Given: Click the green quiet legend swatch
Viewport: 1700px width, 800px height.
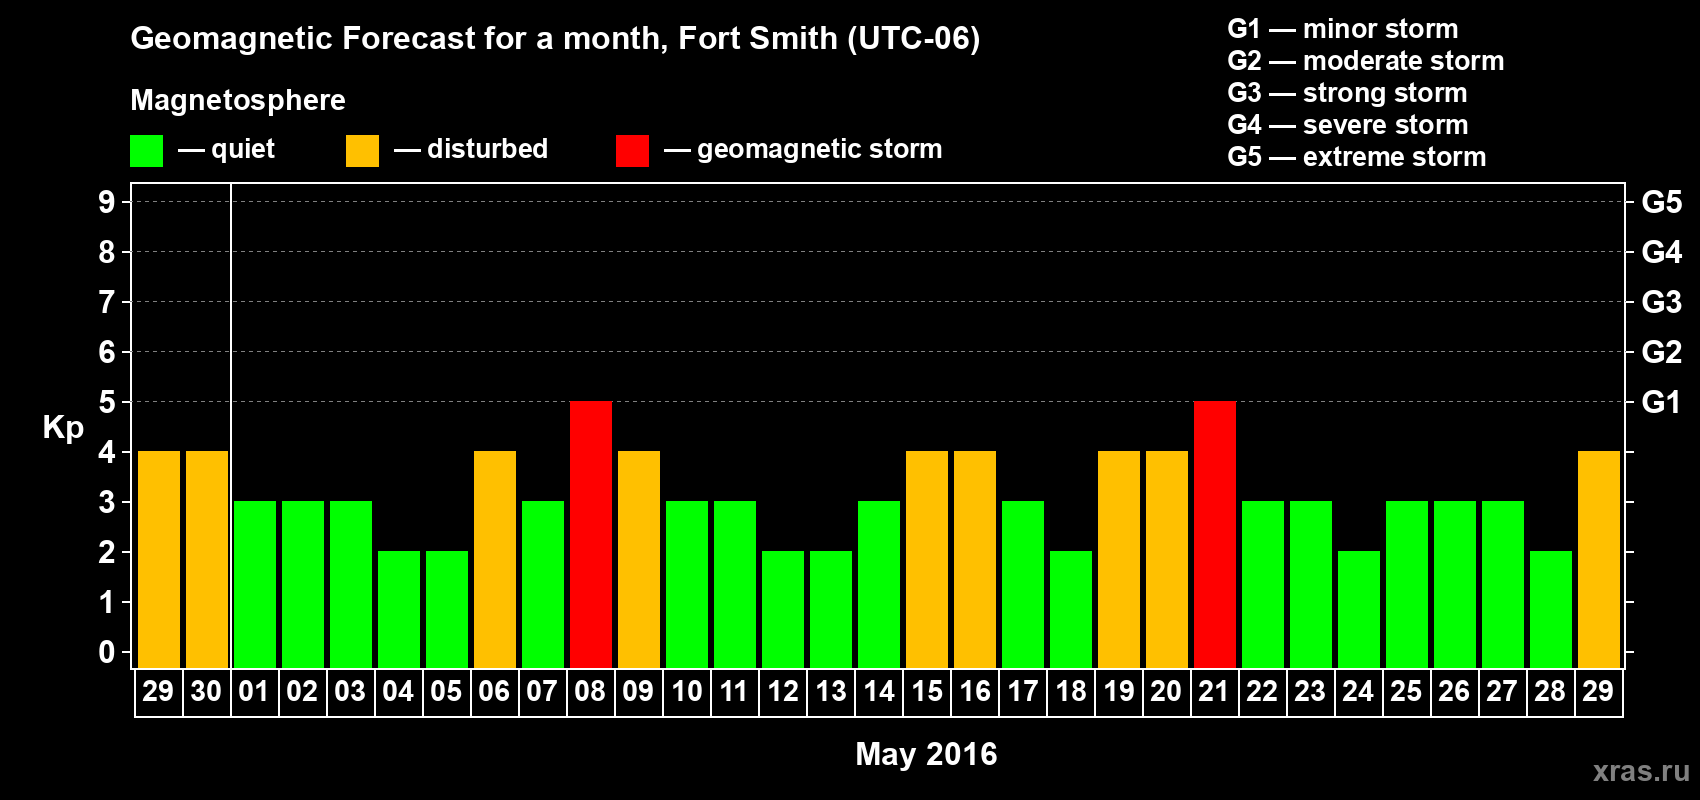Looking at the screenshot, I should pyautogui.click(x=147, y=151).
